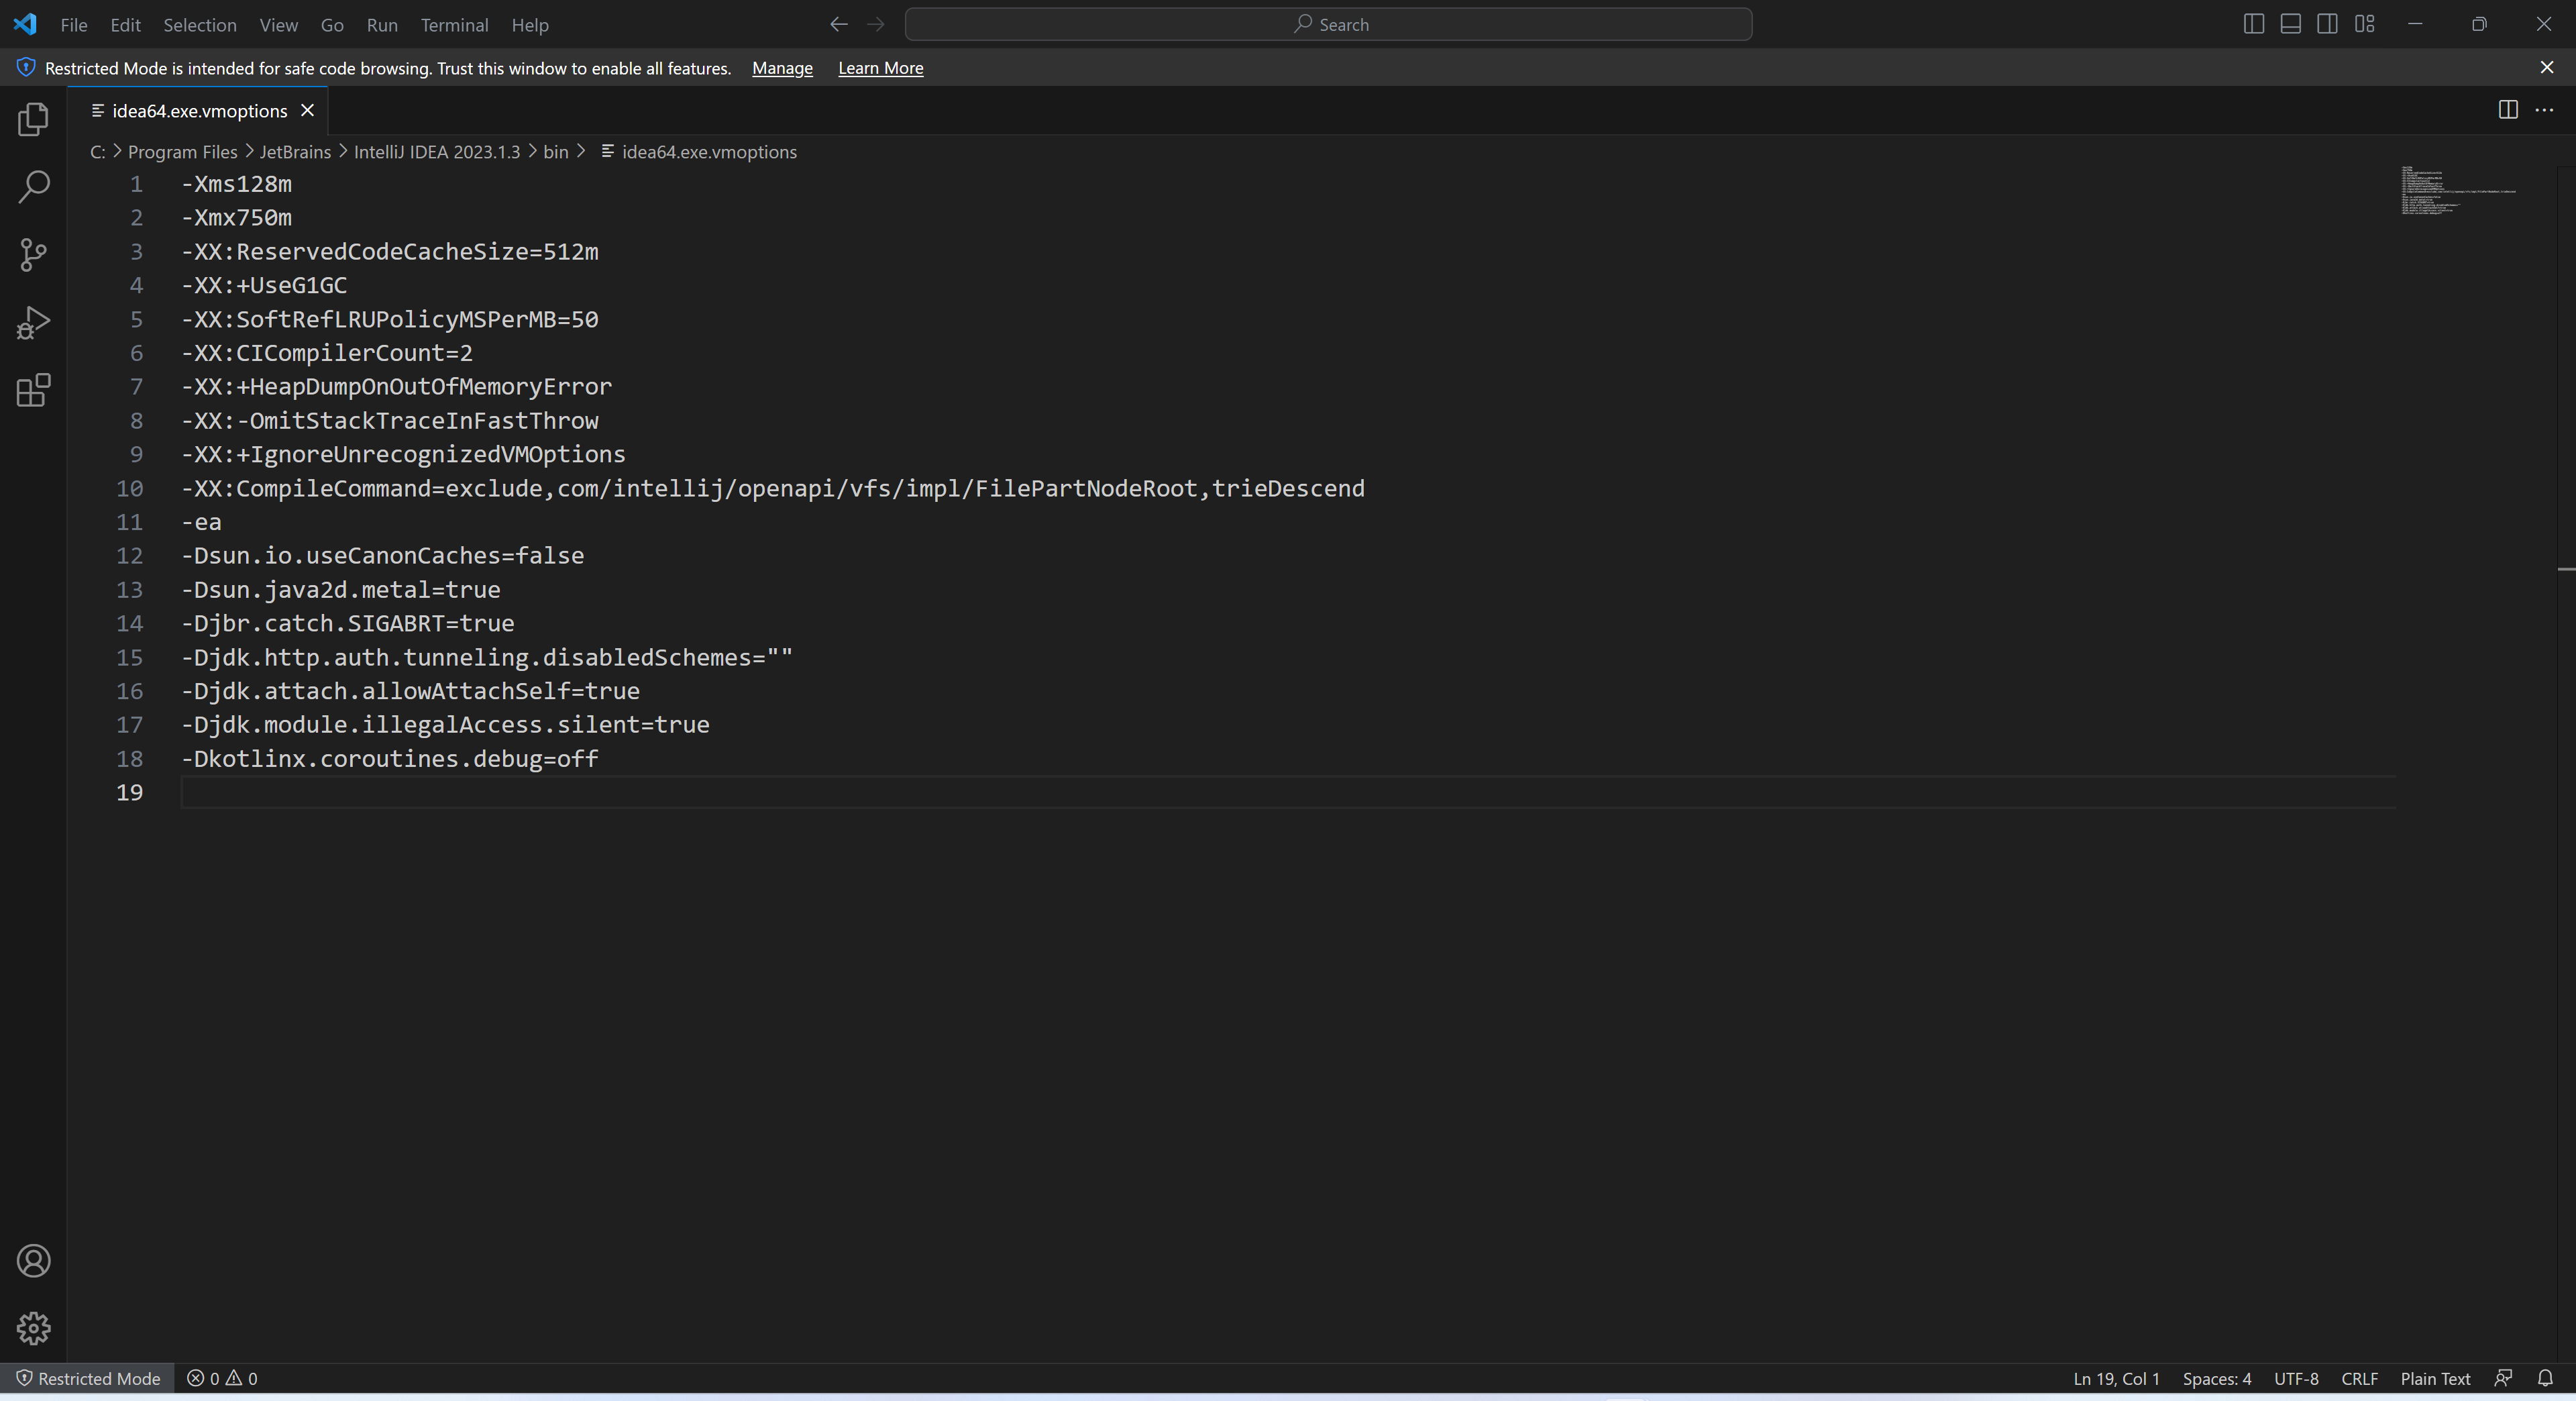Open the Customize Layout icon

2364,24
